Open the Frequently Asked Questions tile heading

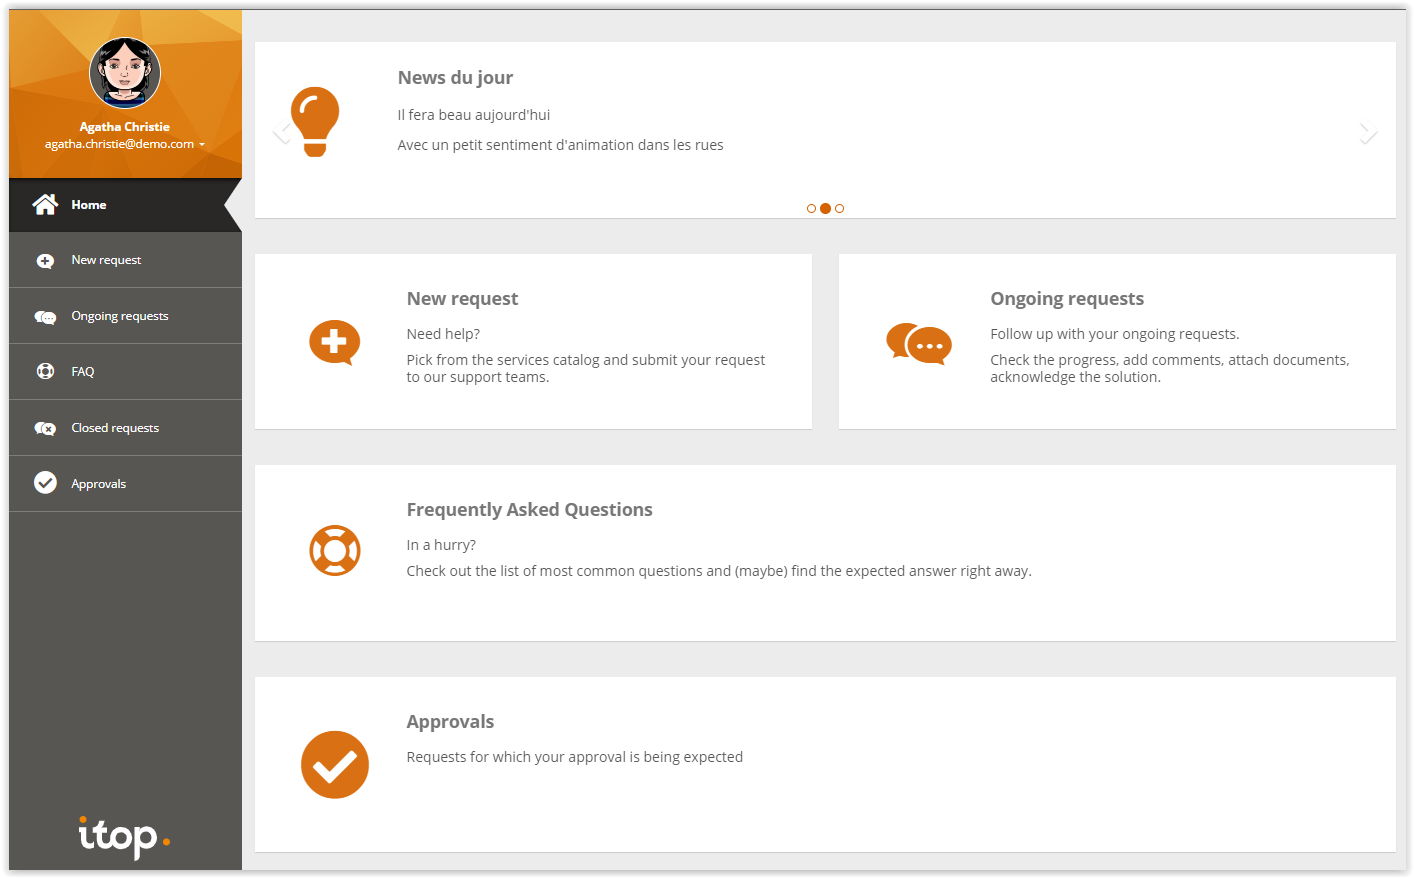tap(529, 510)
